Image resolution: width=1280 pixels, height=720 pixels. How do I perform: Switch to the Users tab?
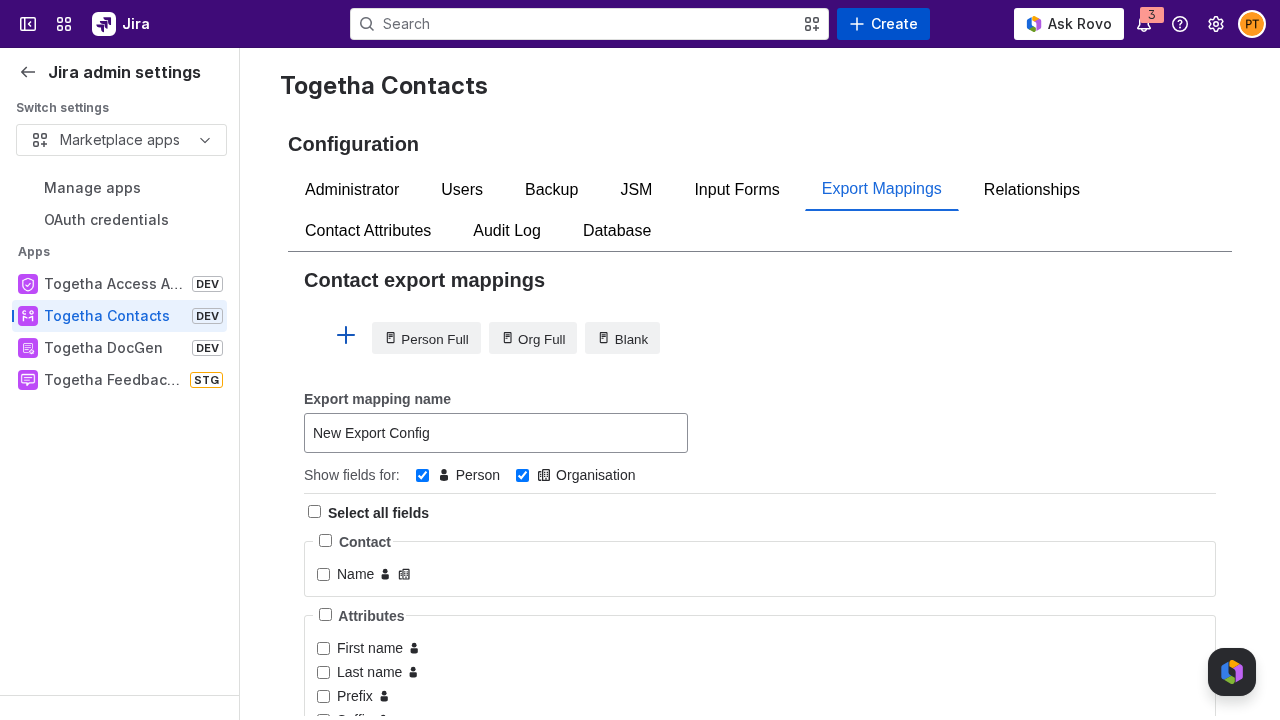[462, 190]
